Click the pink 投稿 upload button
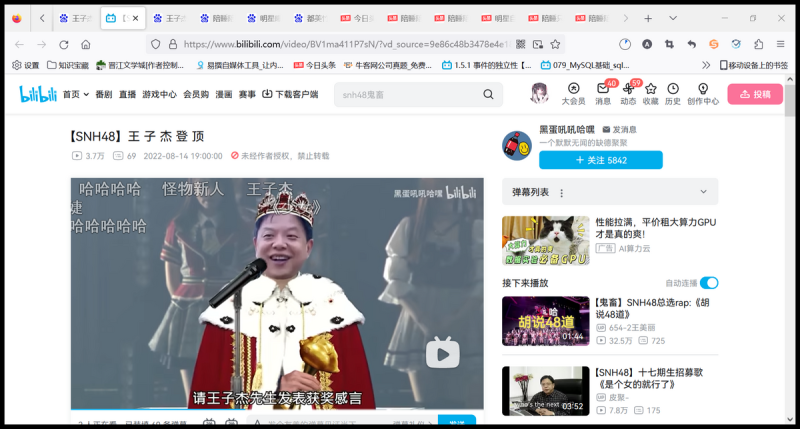This screenshot has height=429, width=800. [x=754, y=93]
